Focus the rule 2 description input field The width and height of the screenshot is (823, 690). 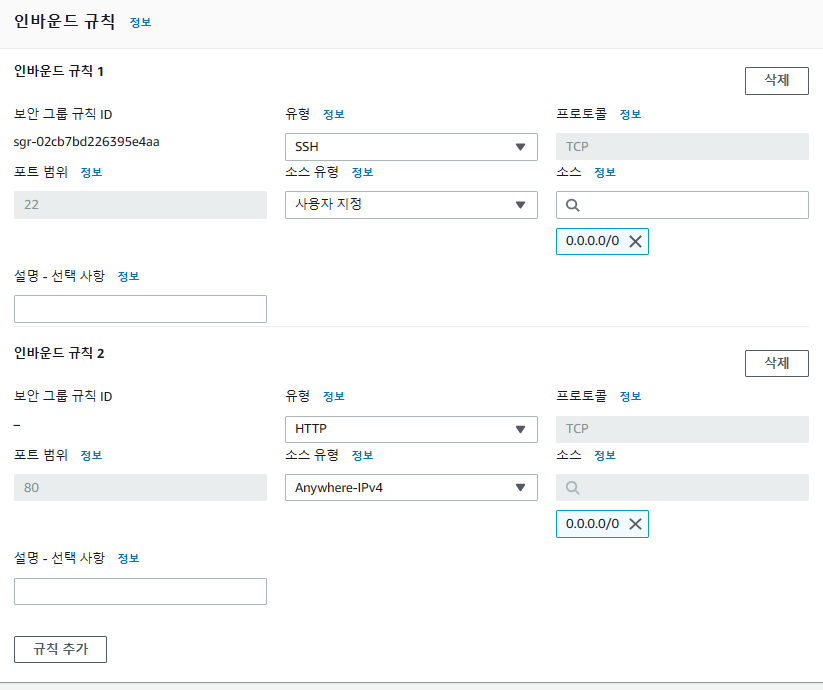pyautogui.click(x=140, y=591)
